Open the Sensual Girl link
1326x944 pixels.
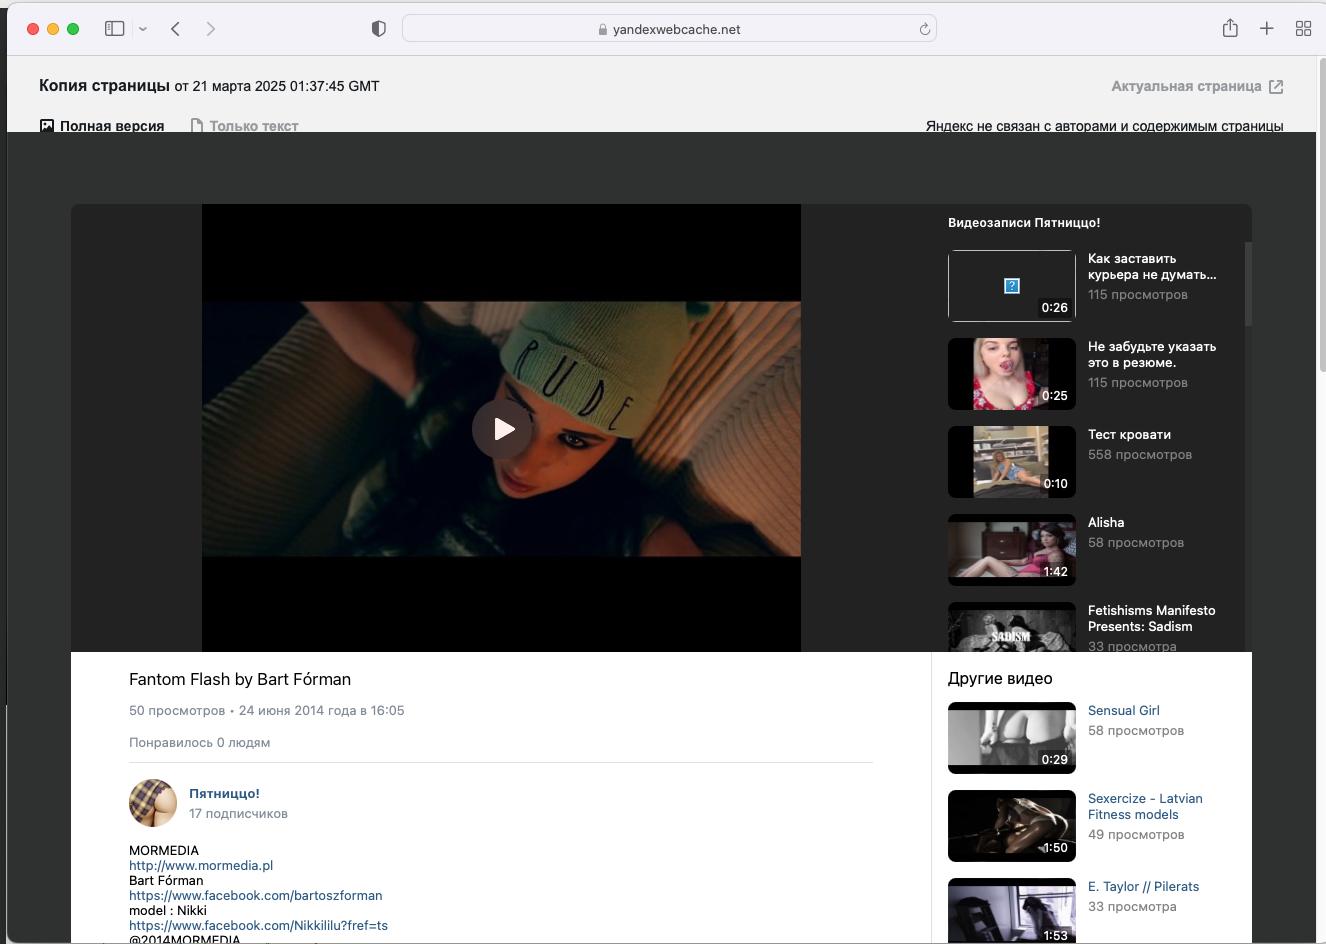1124,710
